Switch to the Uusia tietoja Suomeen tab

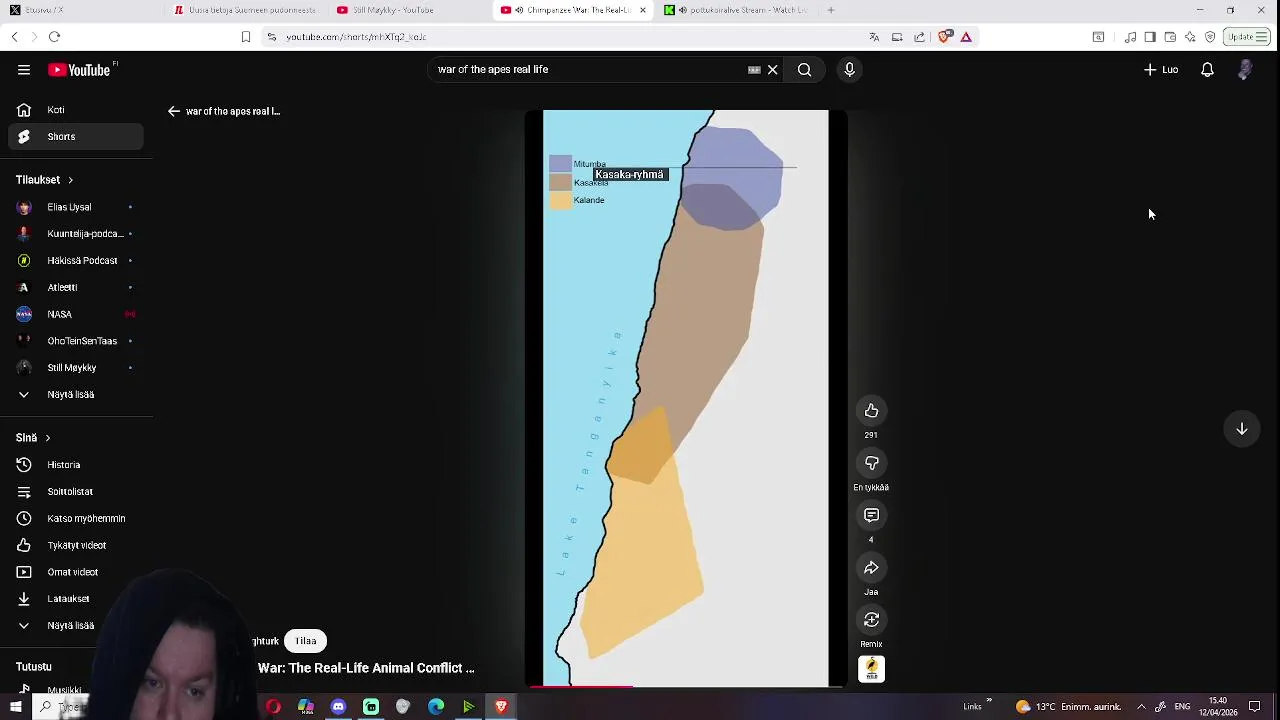(x=245, y=10)
